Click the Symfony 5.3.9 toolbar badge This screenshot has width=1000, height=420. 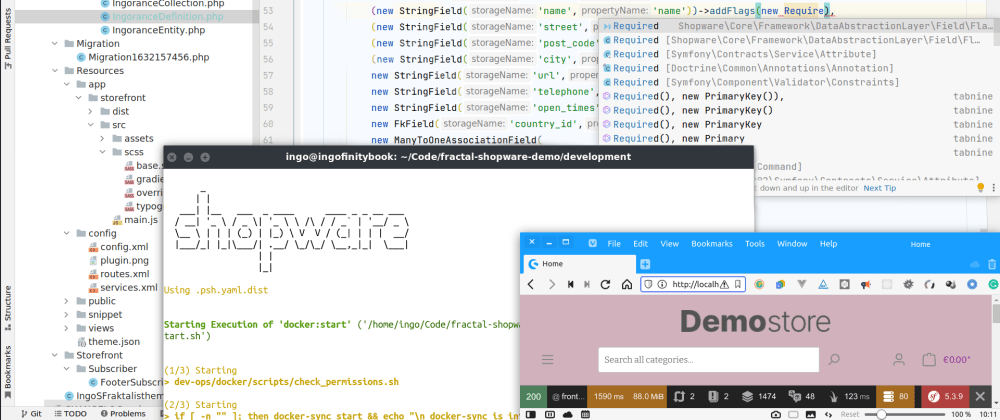[x=945, y=396]
